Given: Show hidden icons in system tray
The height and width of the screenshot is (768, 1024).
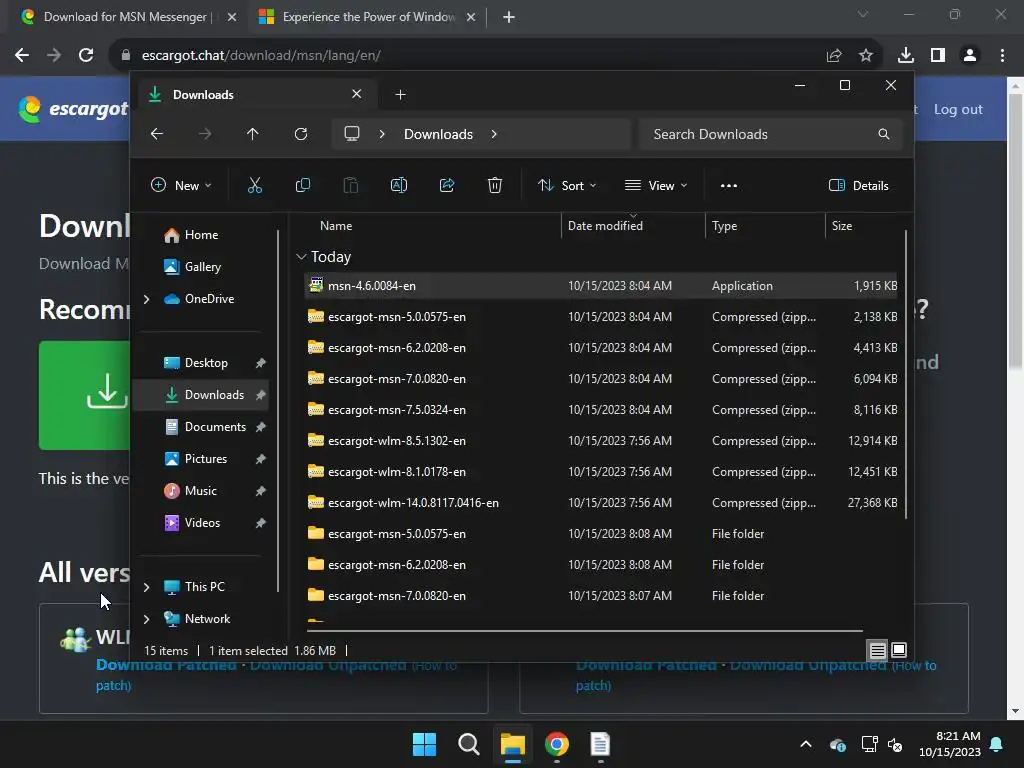Looking at the screenshot, I should click(x=806, y=744).
